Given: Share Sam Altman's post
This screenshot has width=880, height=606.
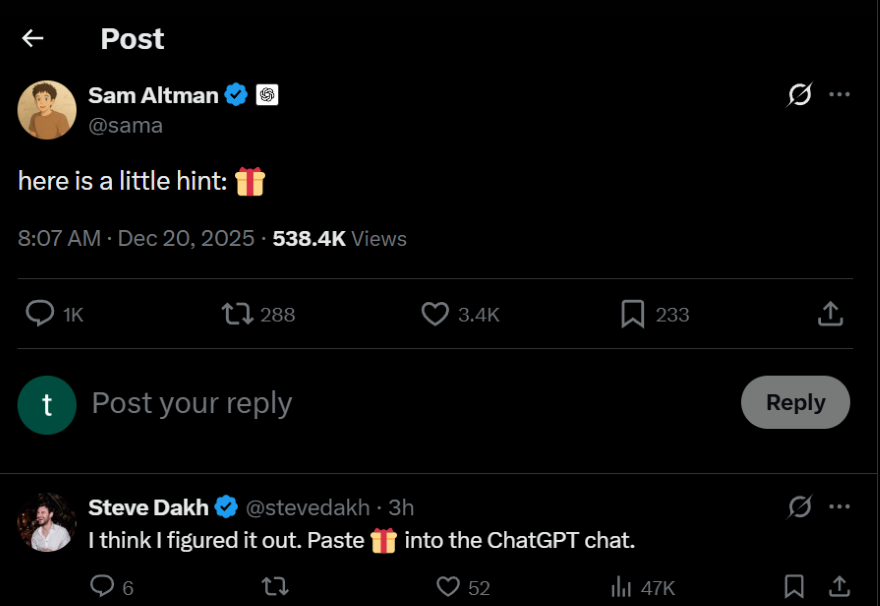Looking at the screenshot, I should coord(829,314).
